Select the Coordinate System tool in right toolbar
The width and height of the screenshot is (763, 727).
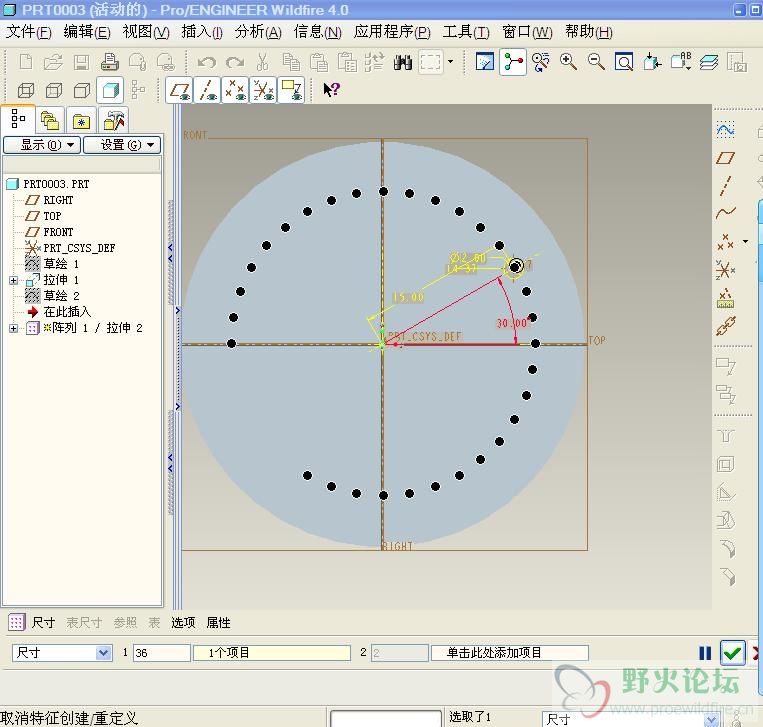[725, 269]
